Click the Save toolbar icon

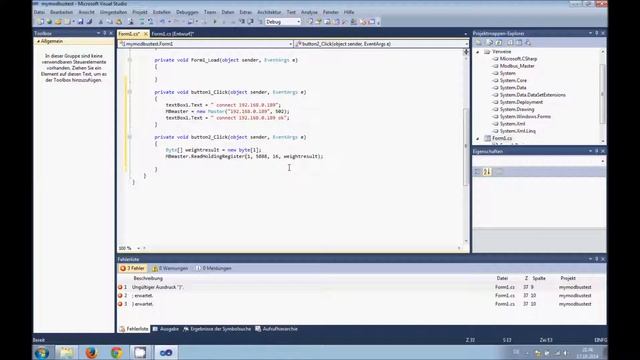[x=80, y=22]
